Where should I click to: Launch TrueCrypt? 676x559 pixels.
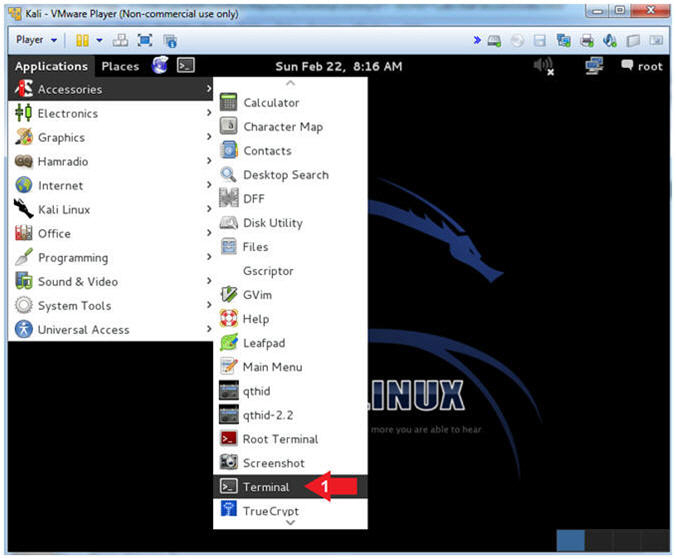point(290,511)
